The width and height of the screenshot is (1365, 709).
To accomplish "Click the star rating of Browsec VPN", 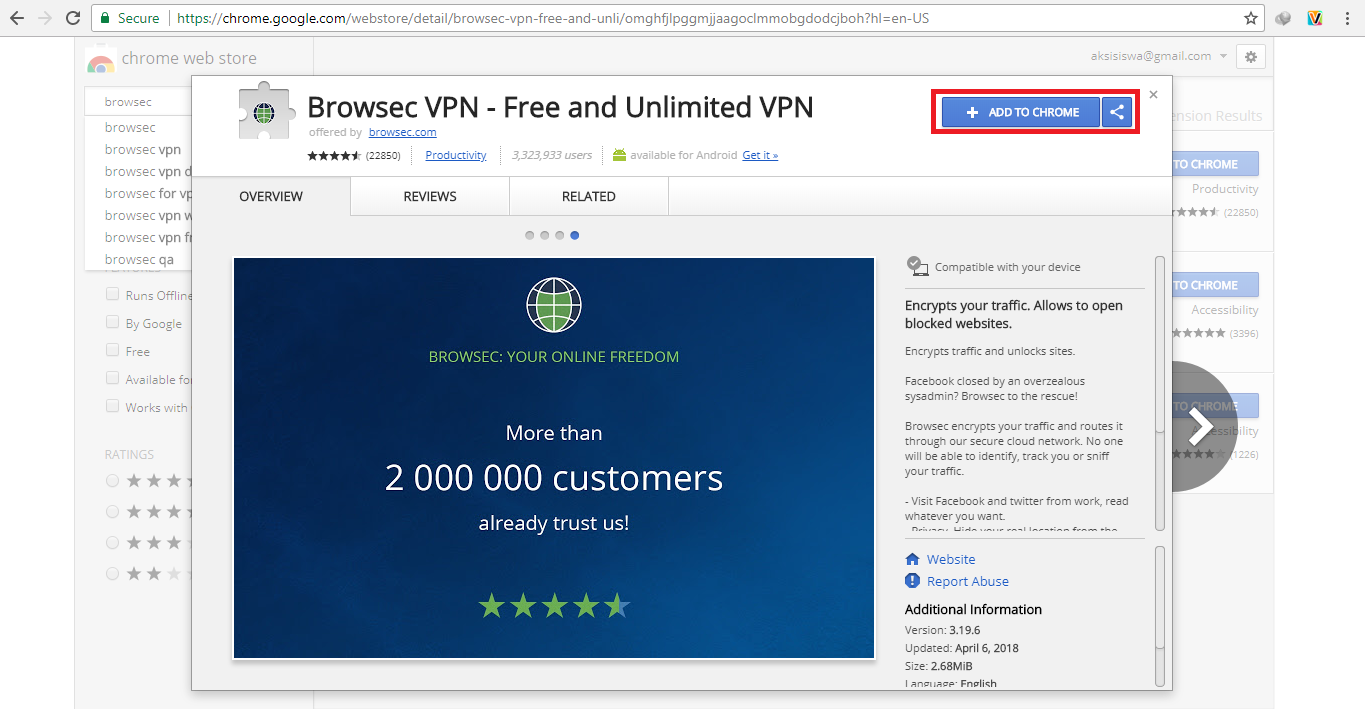I will tap(334, 156).
